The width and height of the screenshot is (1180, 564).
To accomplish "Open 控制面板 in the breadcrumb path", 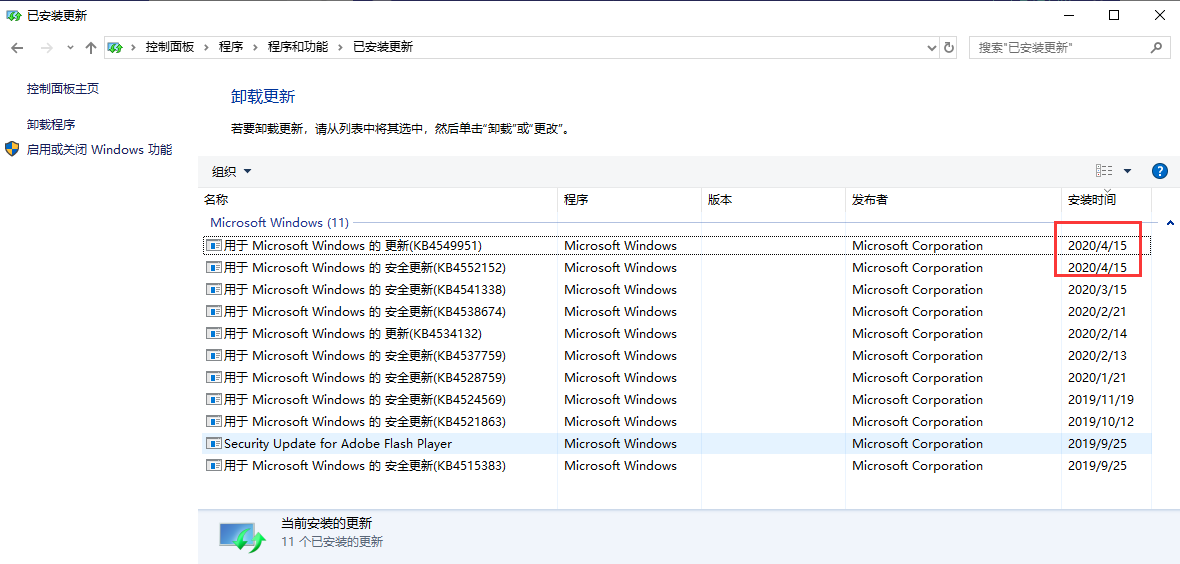I will click(x=170, y=47).
